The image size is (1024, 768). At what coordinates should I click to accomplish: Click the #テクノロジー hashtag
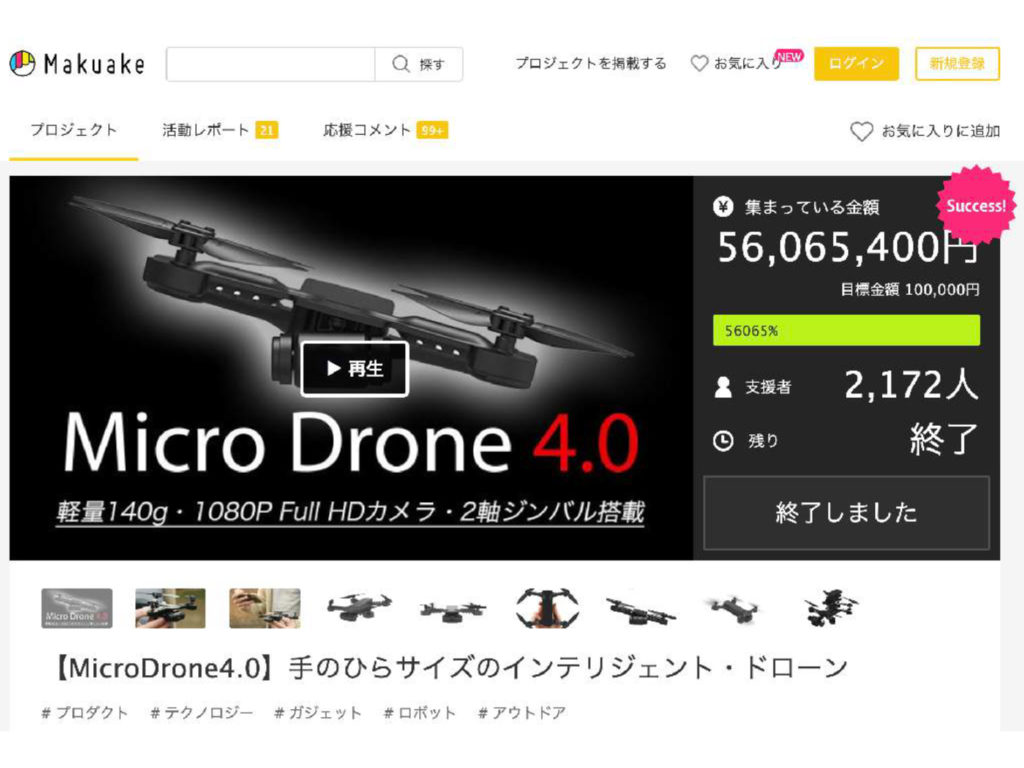tap(201, 713)
